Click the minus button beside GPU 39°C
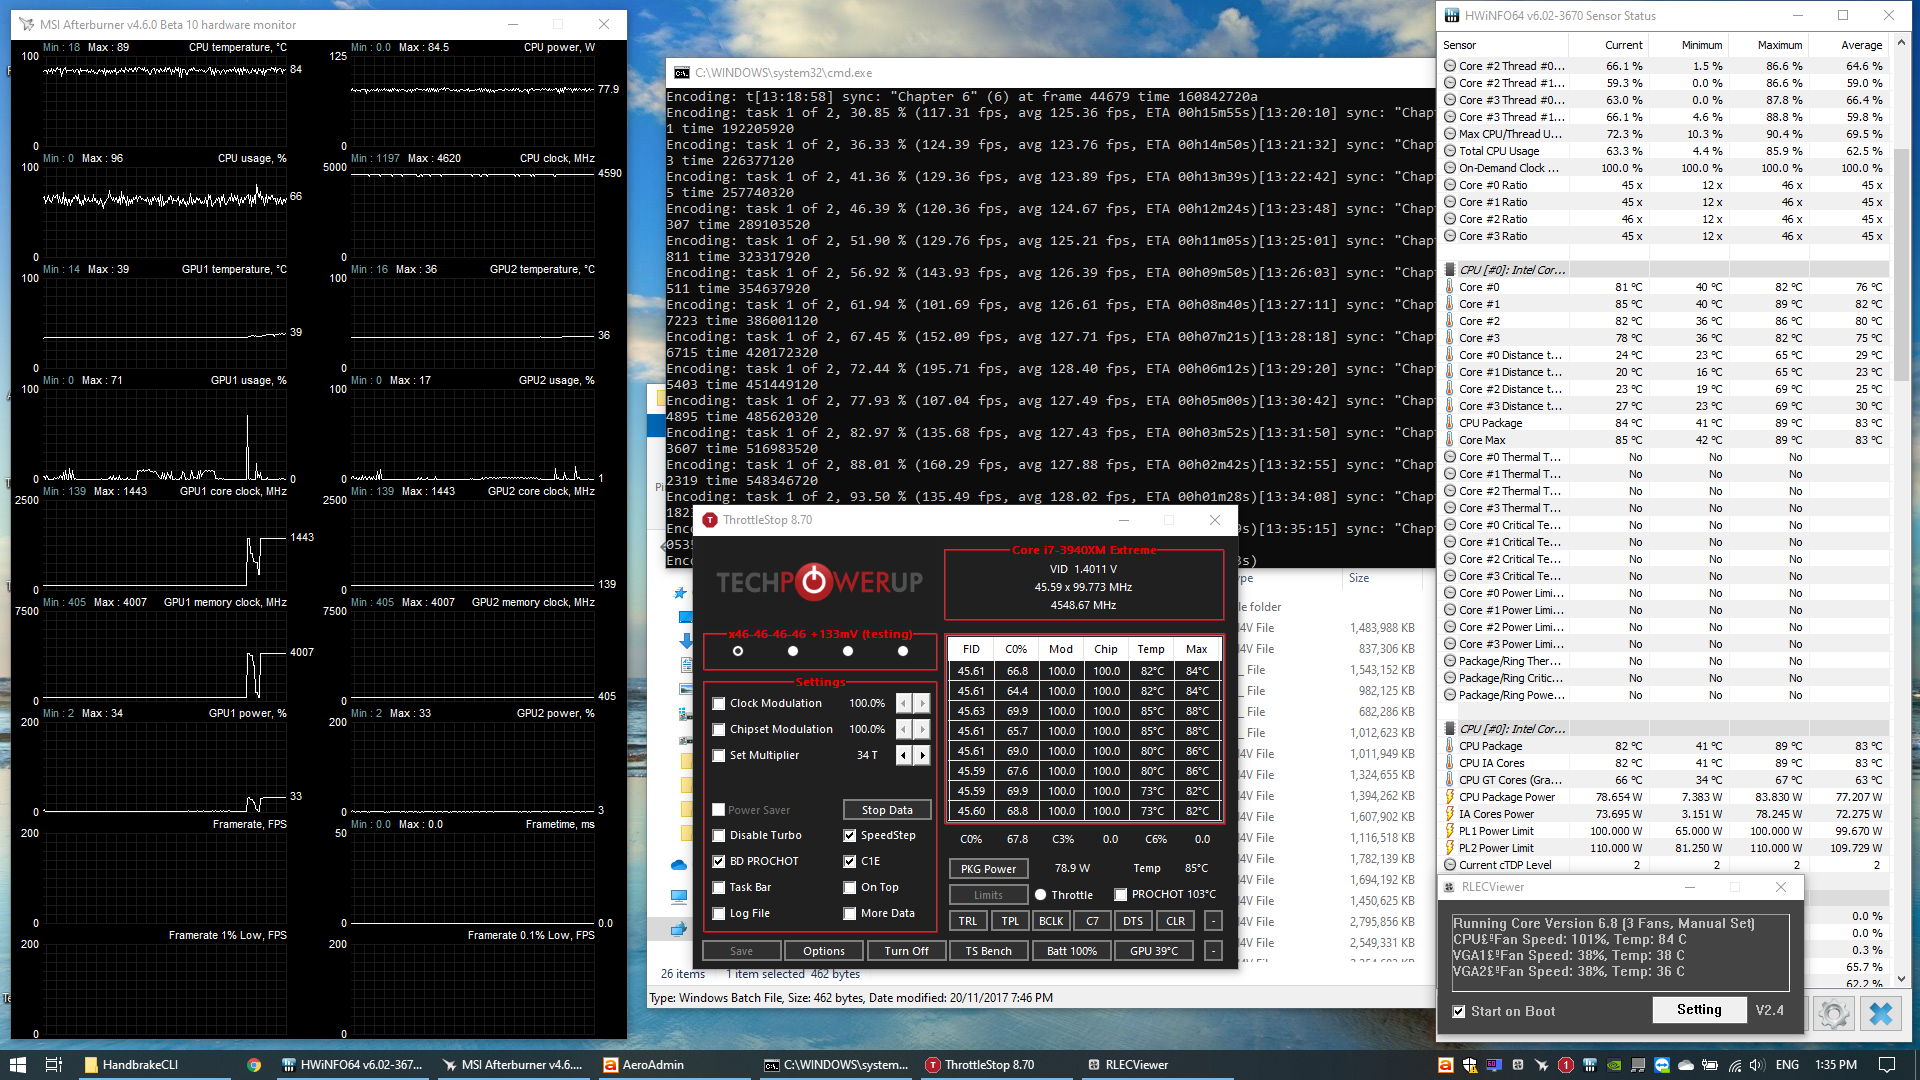The image size is (1920, 1080). click(x=1213, y=952)
